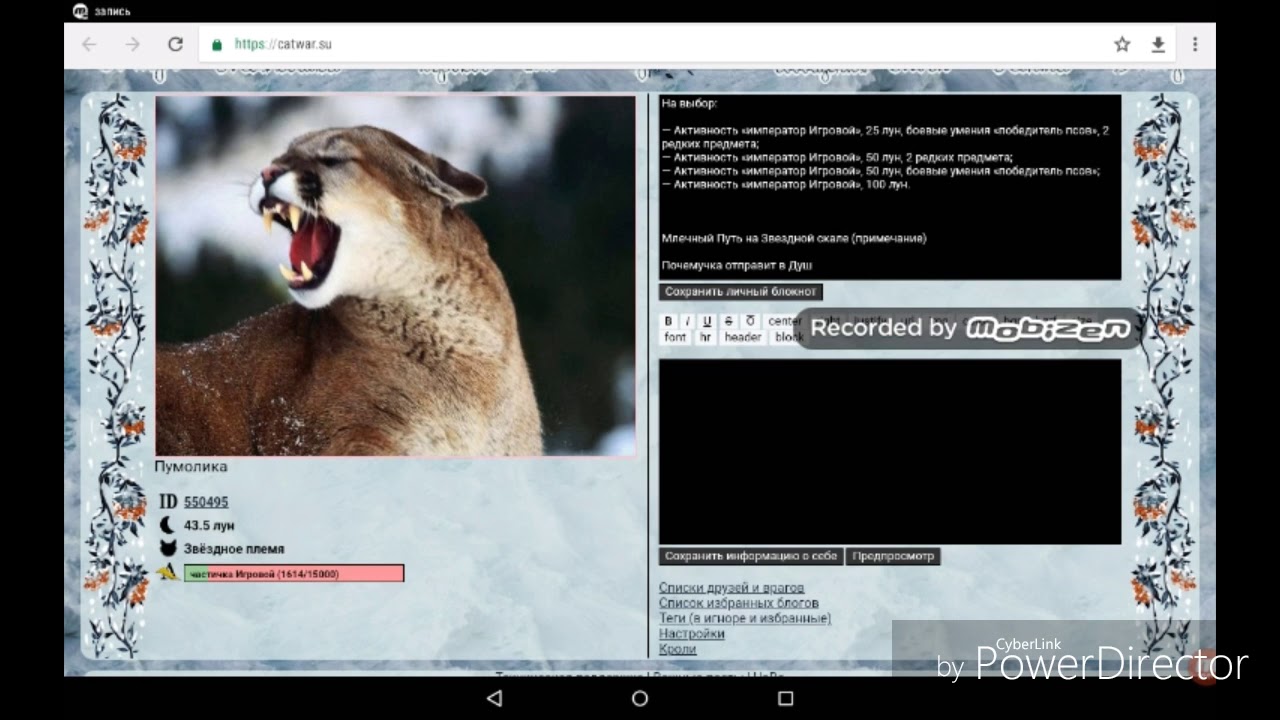Screen dimensions: 1280x720
Task: Bookmark this page with the star icon
Action: tap(1122, 44)
